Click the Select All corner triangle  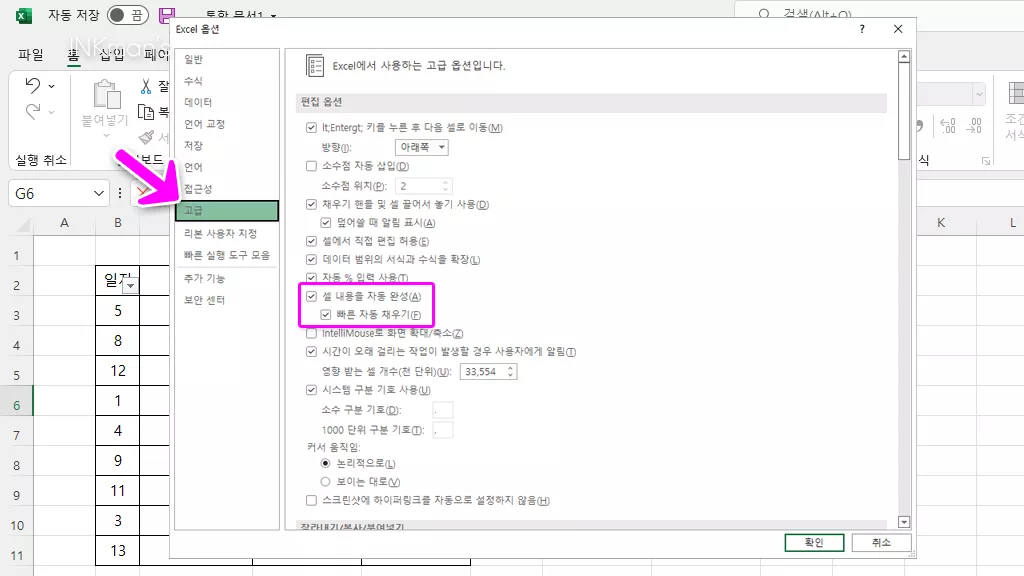click(24, 225)
